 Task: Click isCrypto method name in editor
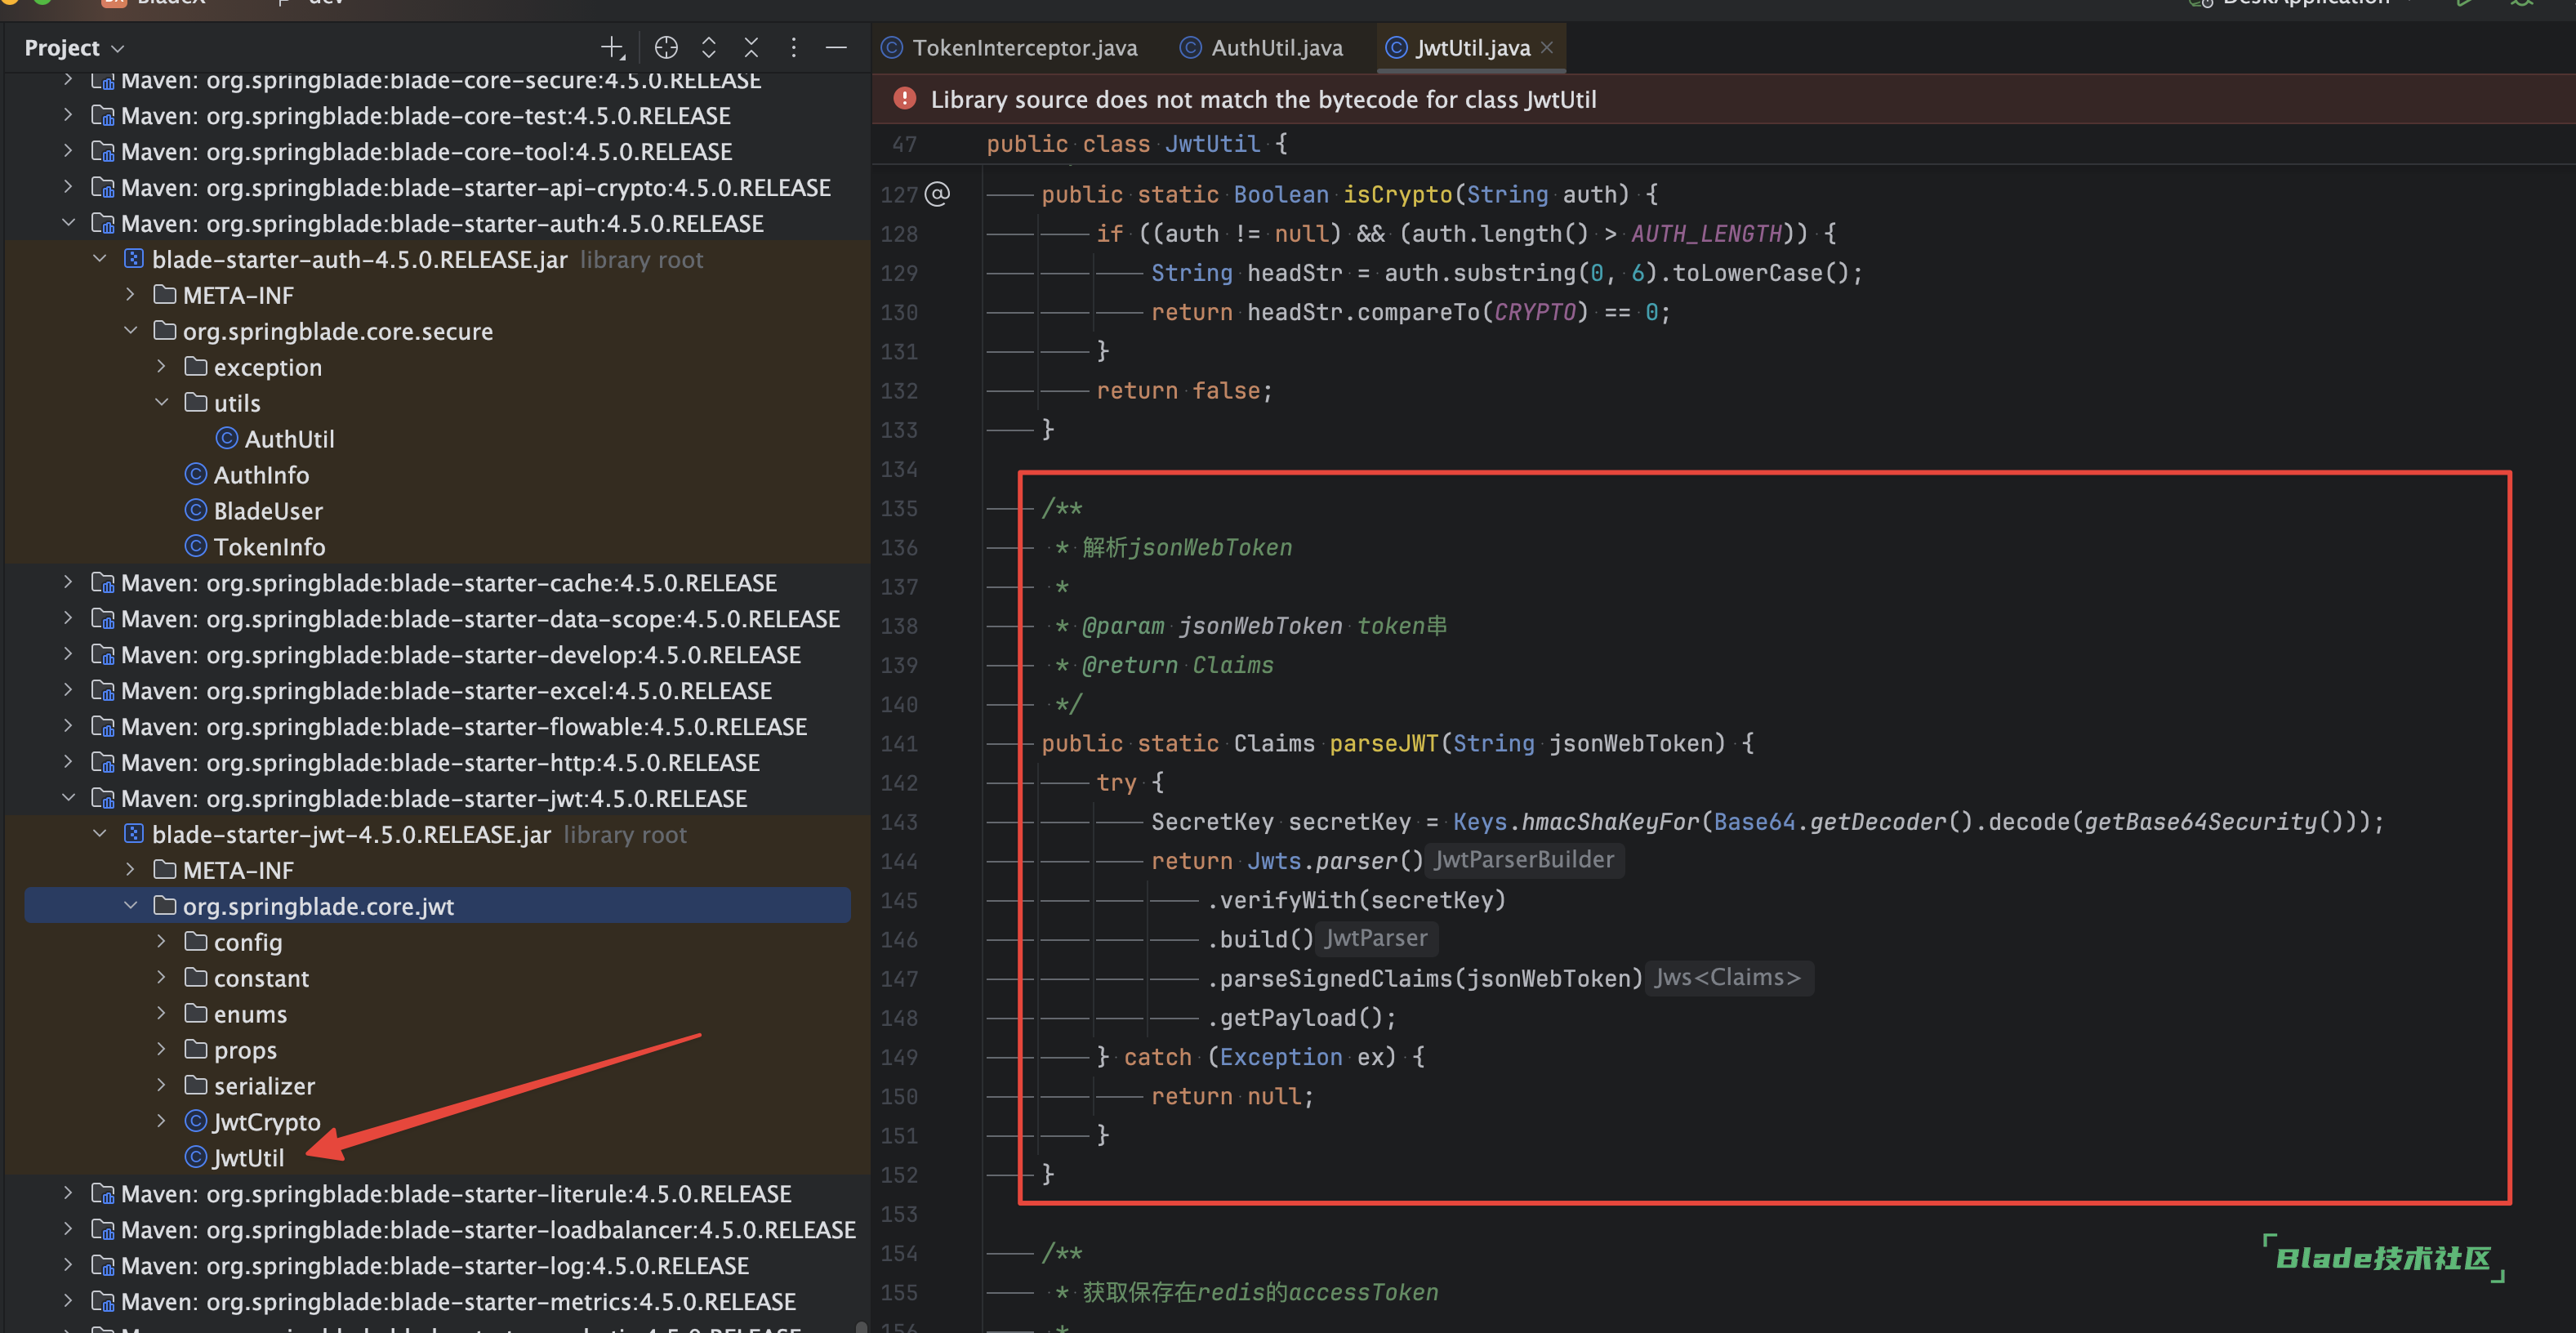pos(1397,194)
